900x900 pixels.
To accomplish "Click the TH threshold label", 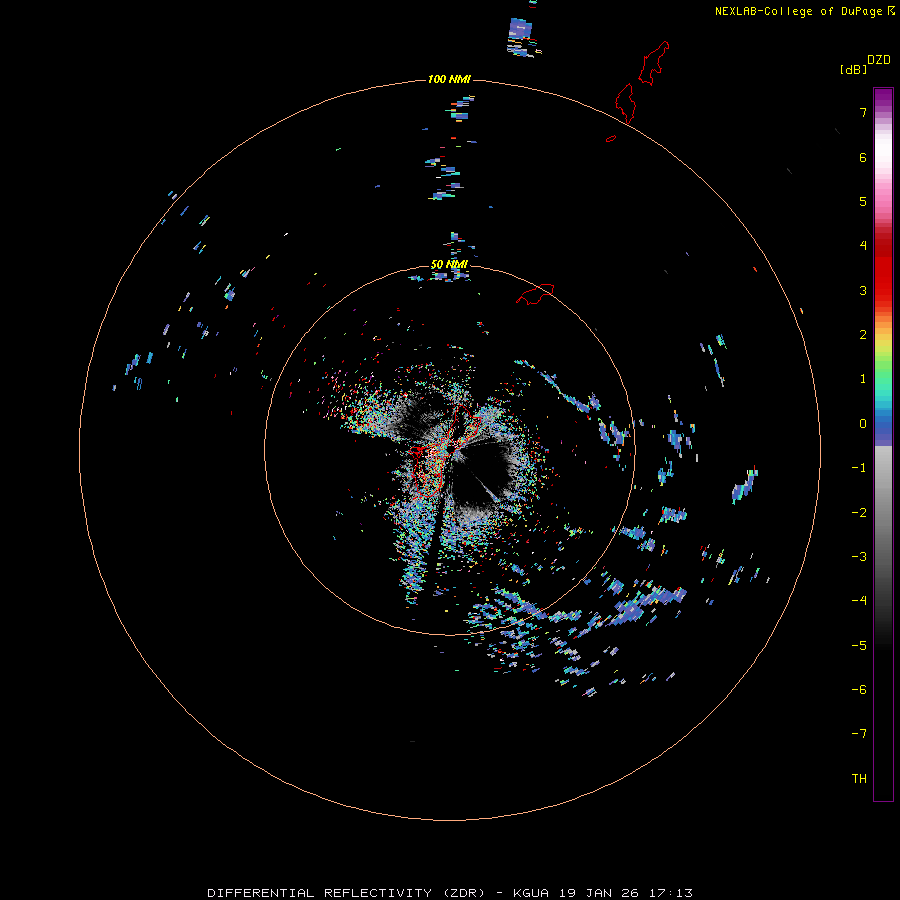I will [x=859, y=779].
